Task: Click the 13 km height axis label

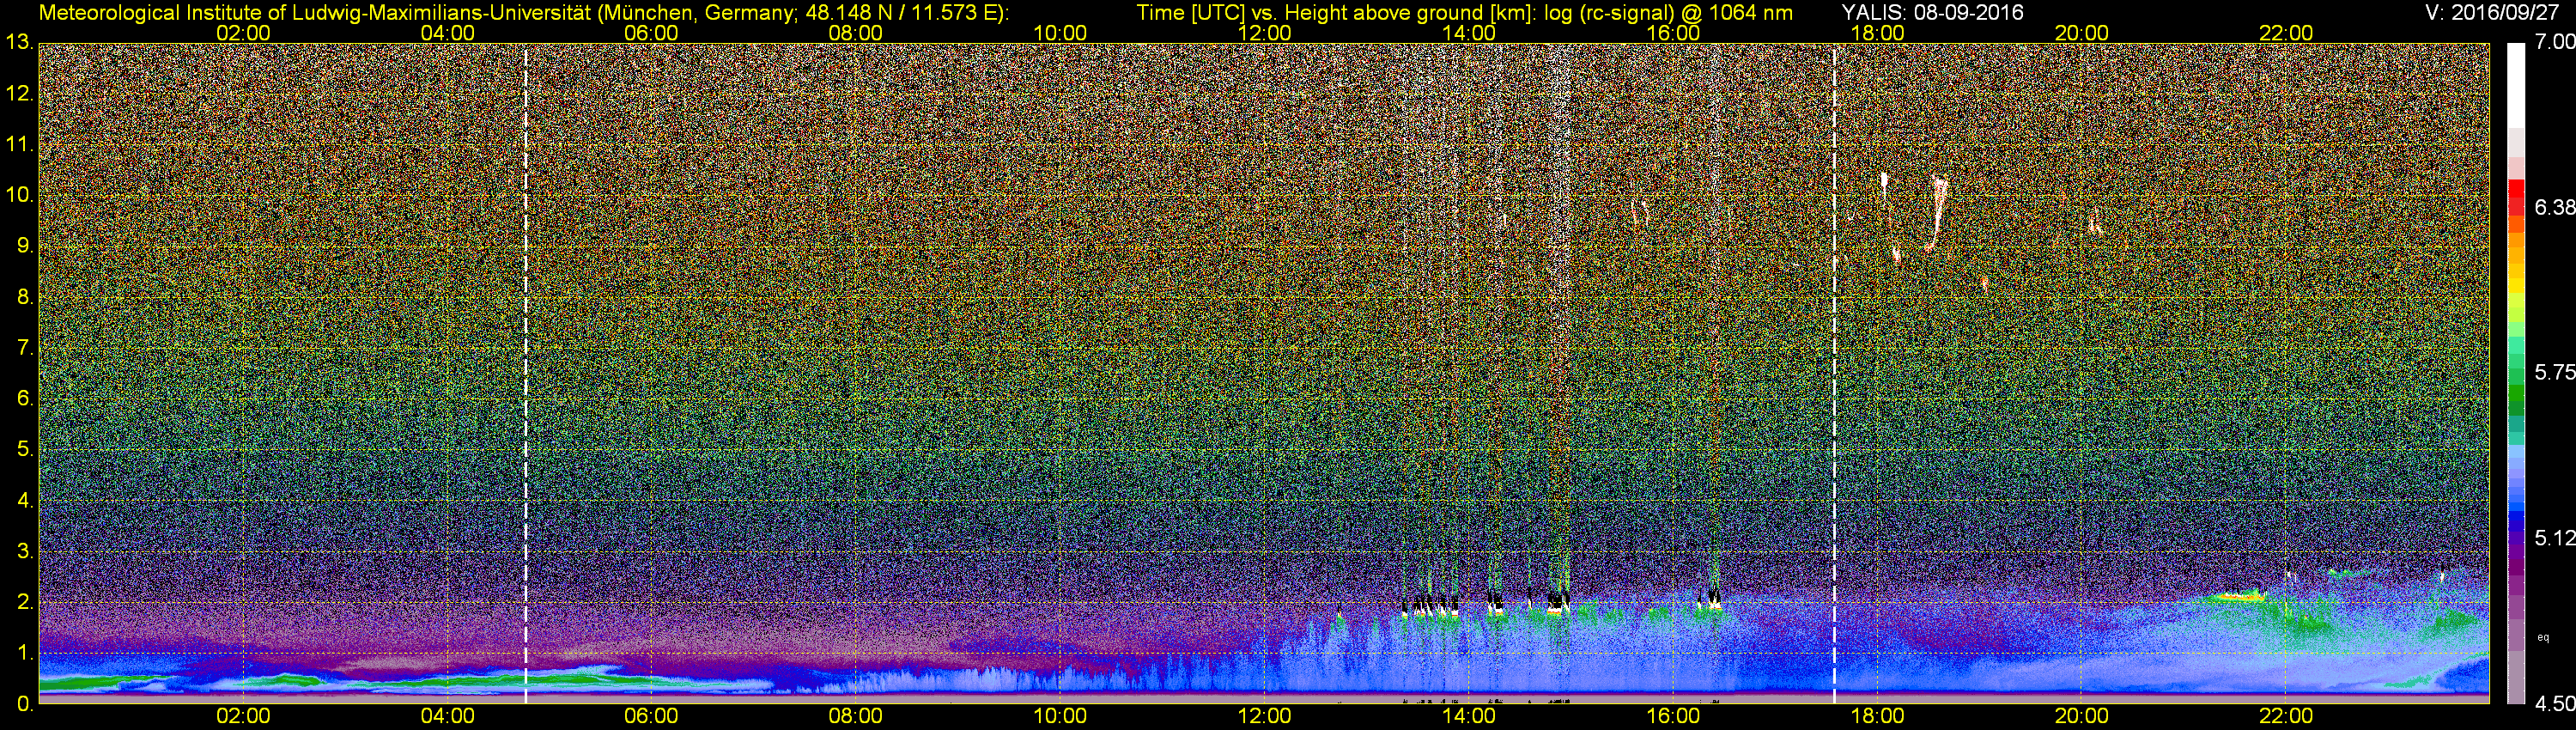Action: [19, 43]
